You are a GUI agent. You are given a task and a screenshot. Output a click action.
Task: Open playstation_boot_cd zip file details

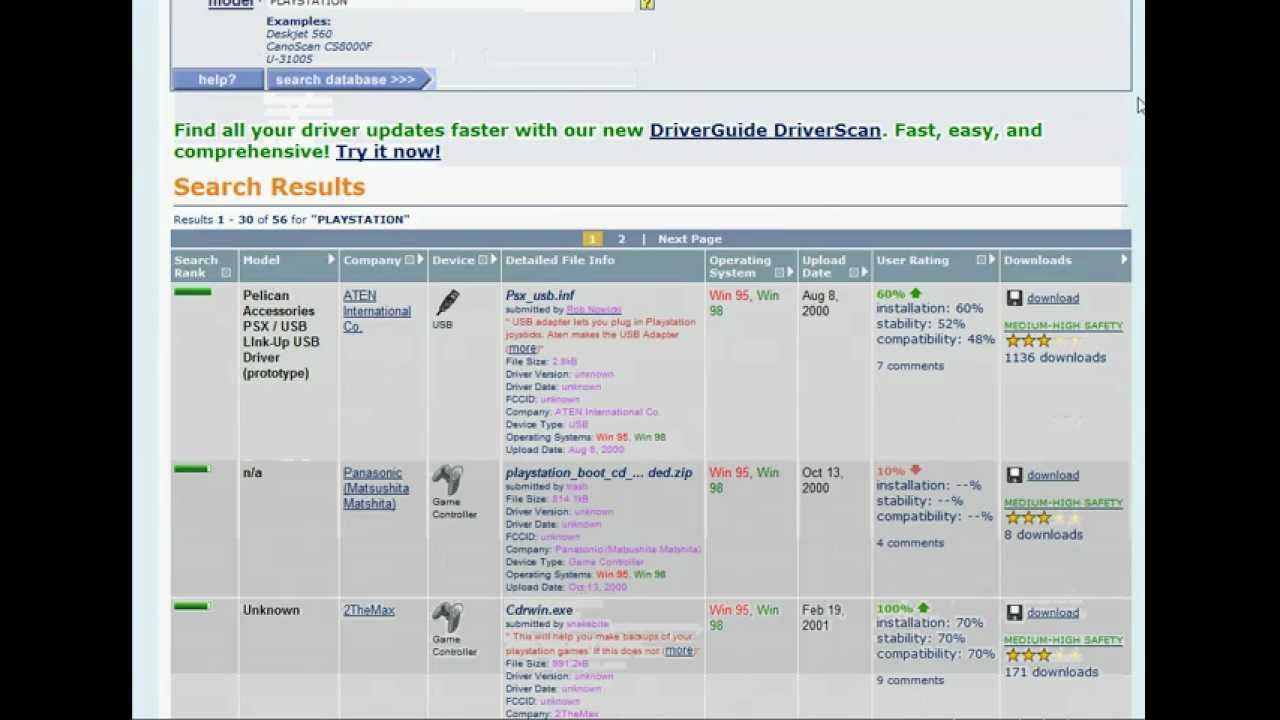[x=599, y=473]
